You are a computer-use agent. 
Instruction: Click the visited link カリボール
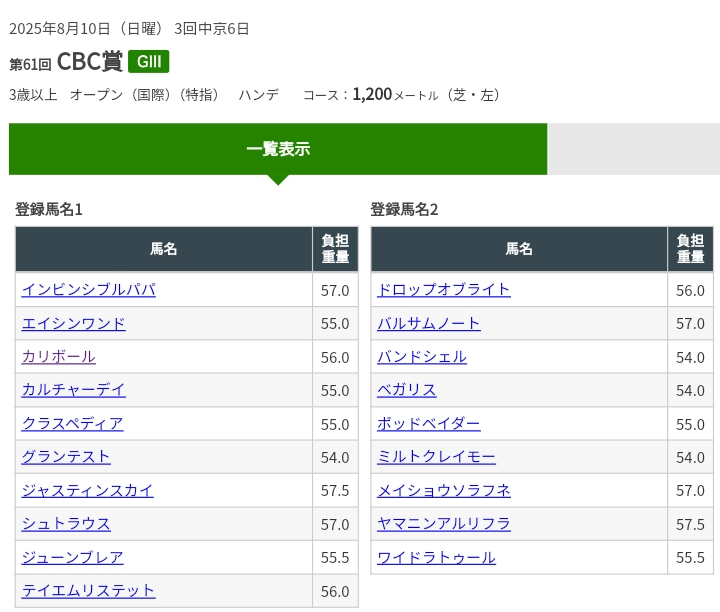[x=59, y=357]
